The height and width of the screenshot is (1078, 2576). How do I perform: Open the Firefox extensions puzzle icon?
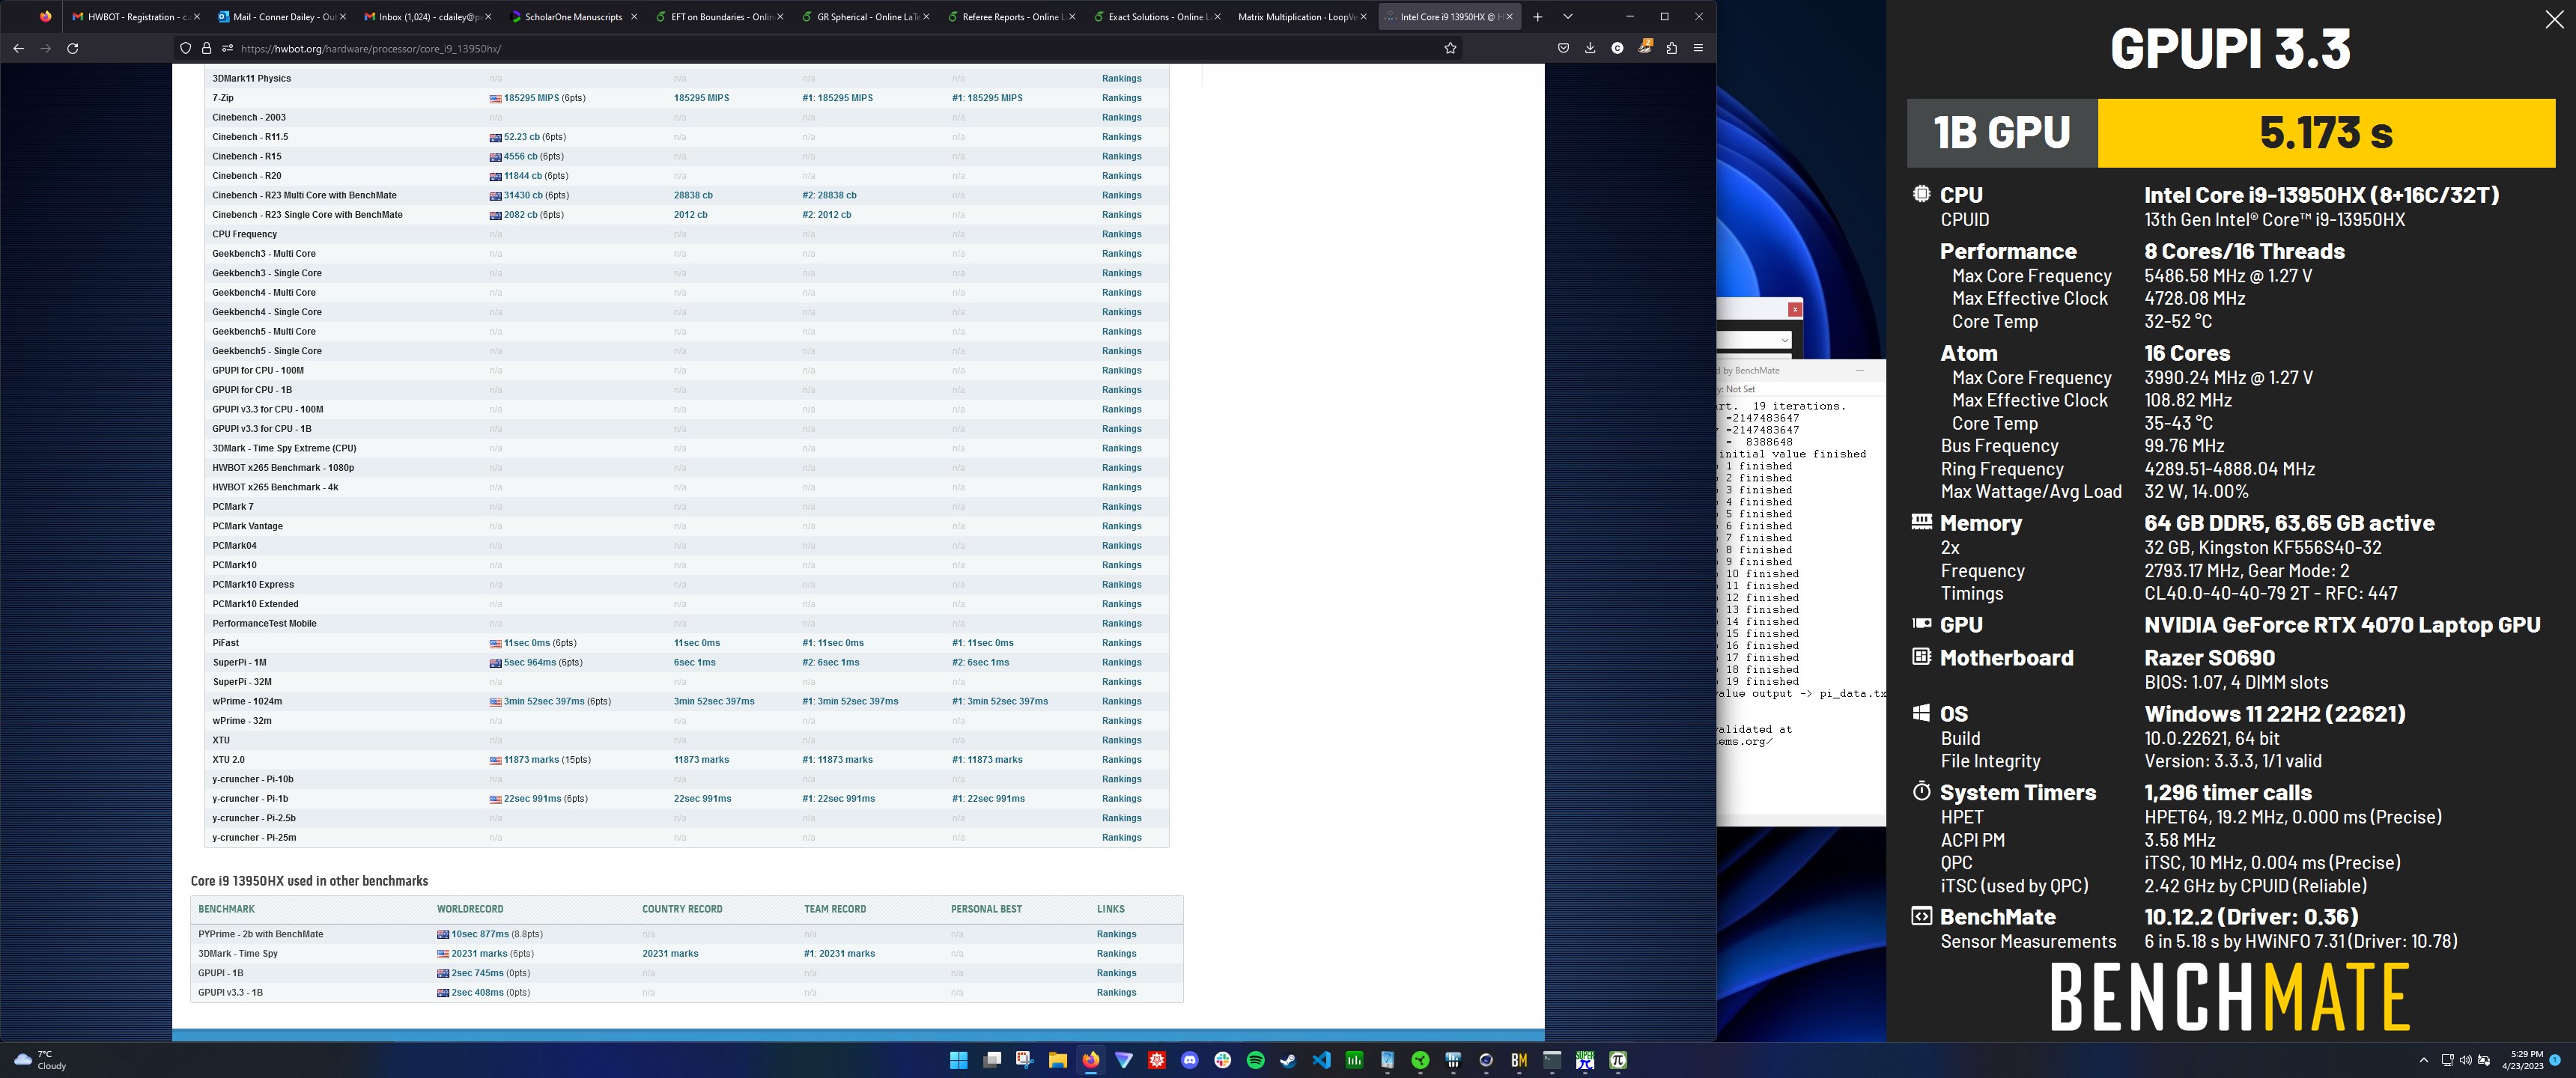[1671, 48]
